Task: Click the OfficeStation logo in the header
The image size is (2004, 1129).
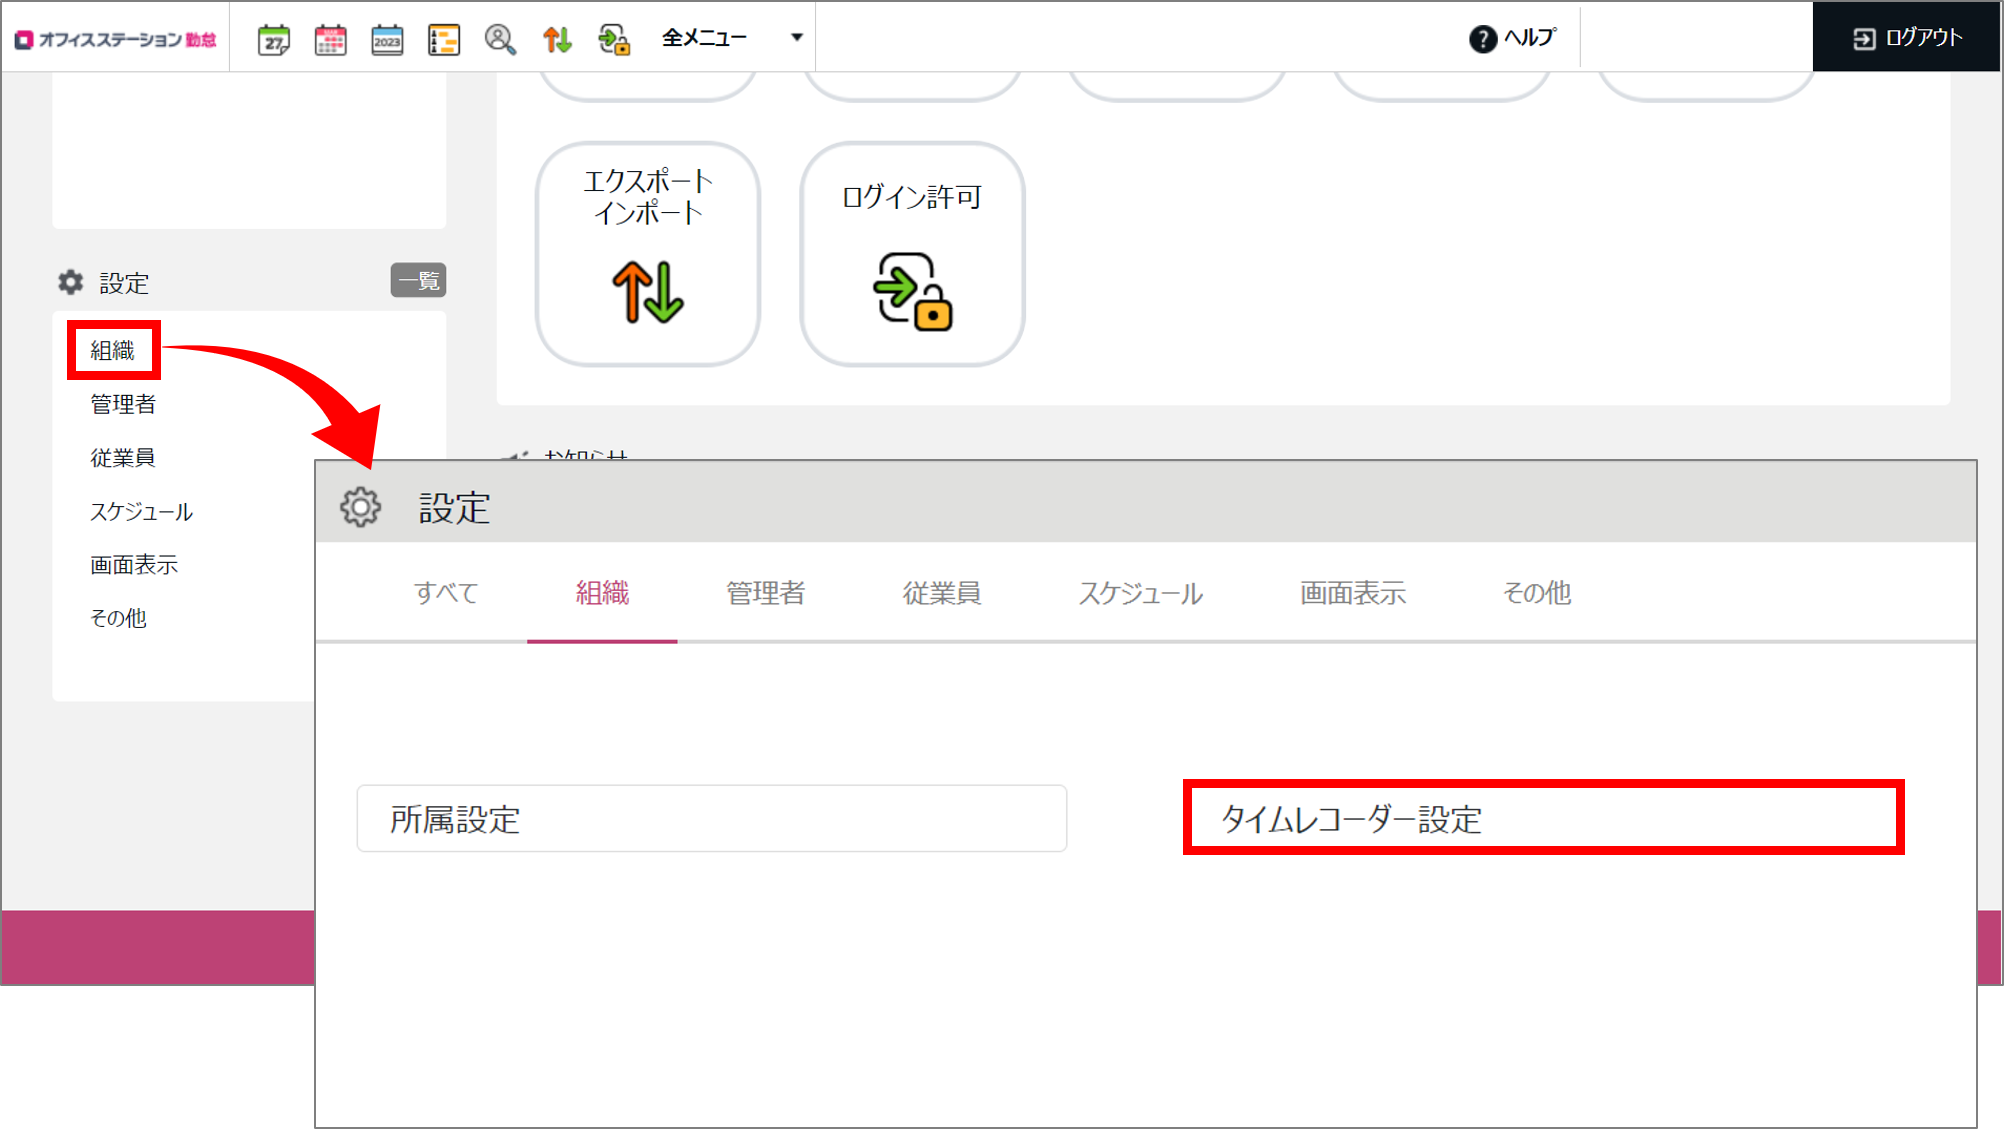Action: [115, 39]
